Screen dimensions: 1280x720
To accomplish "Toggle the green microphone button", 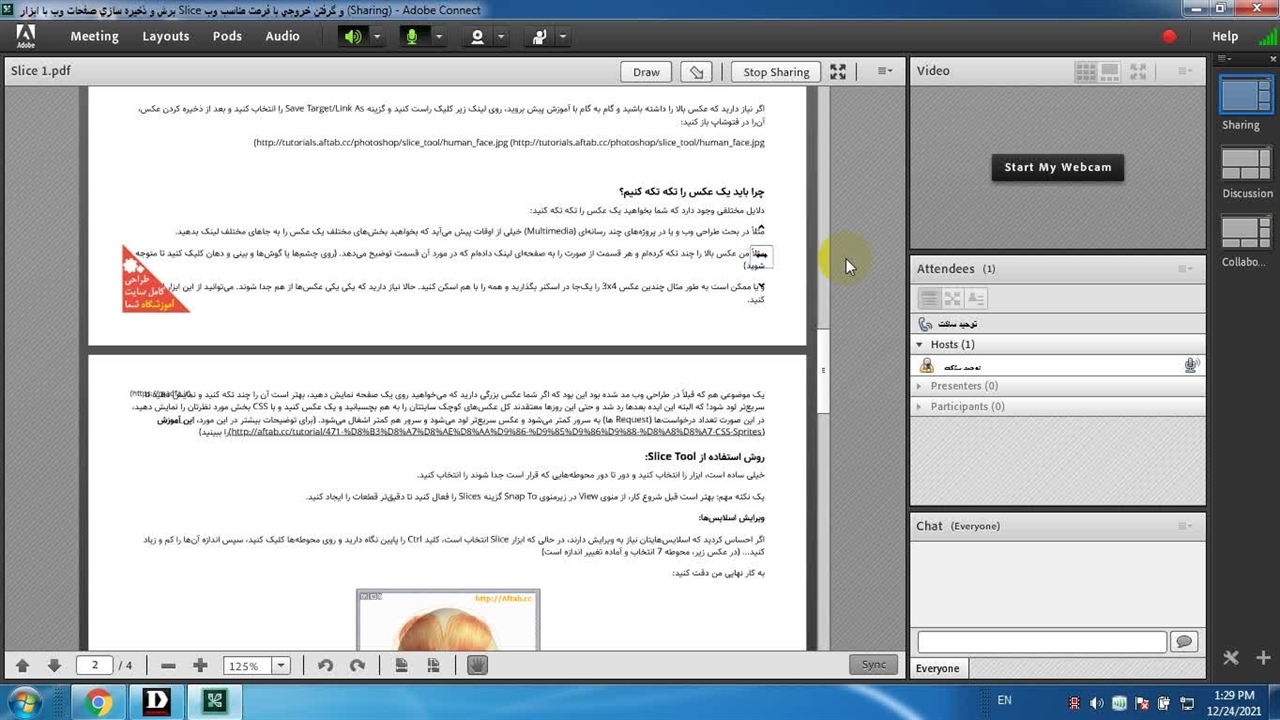I will pyautogui.click(x=411, y=37).
